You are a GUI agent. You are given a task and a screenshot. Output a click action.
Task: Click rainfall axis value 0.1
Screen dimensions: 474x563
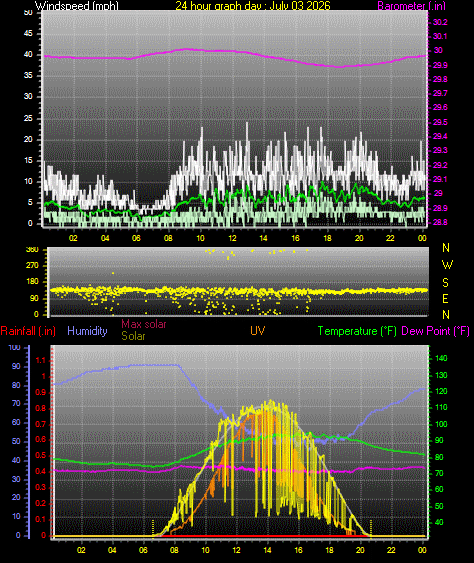point(41,520)
